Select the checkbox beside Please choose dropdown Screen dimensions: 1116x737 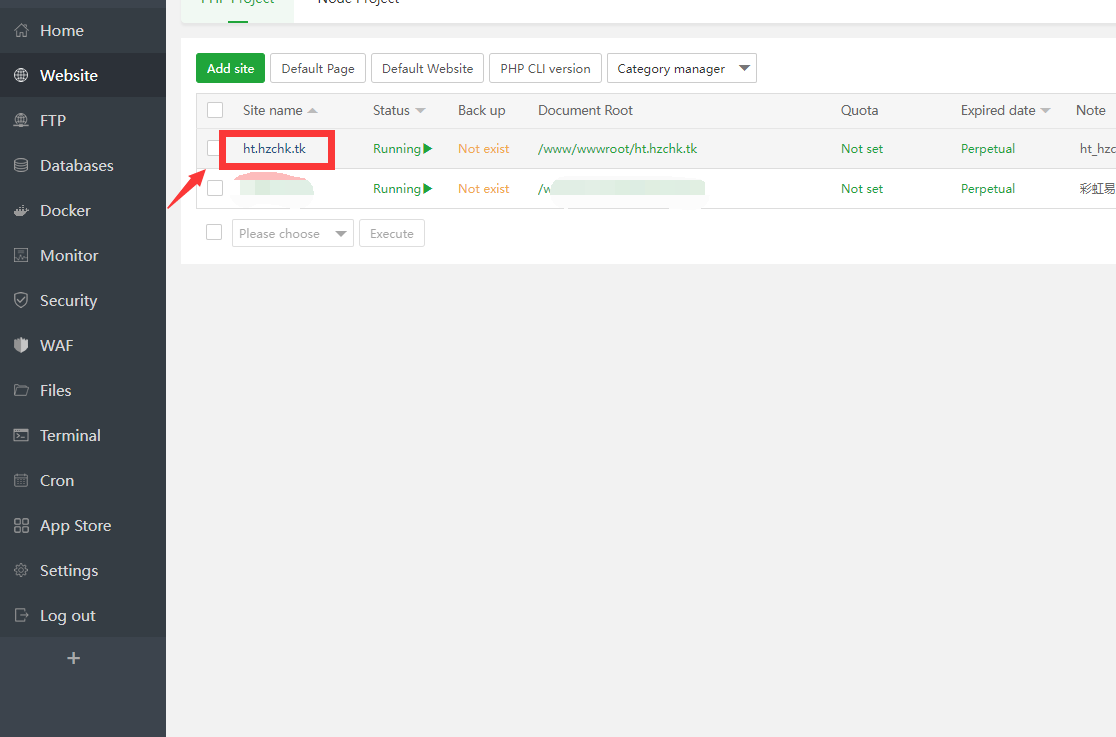pyautogui.click(x=214, y=232)
